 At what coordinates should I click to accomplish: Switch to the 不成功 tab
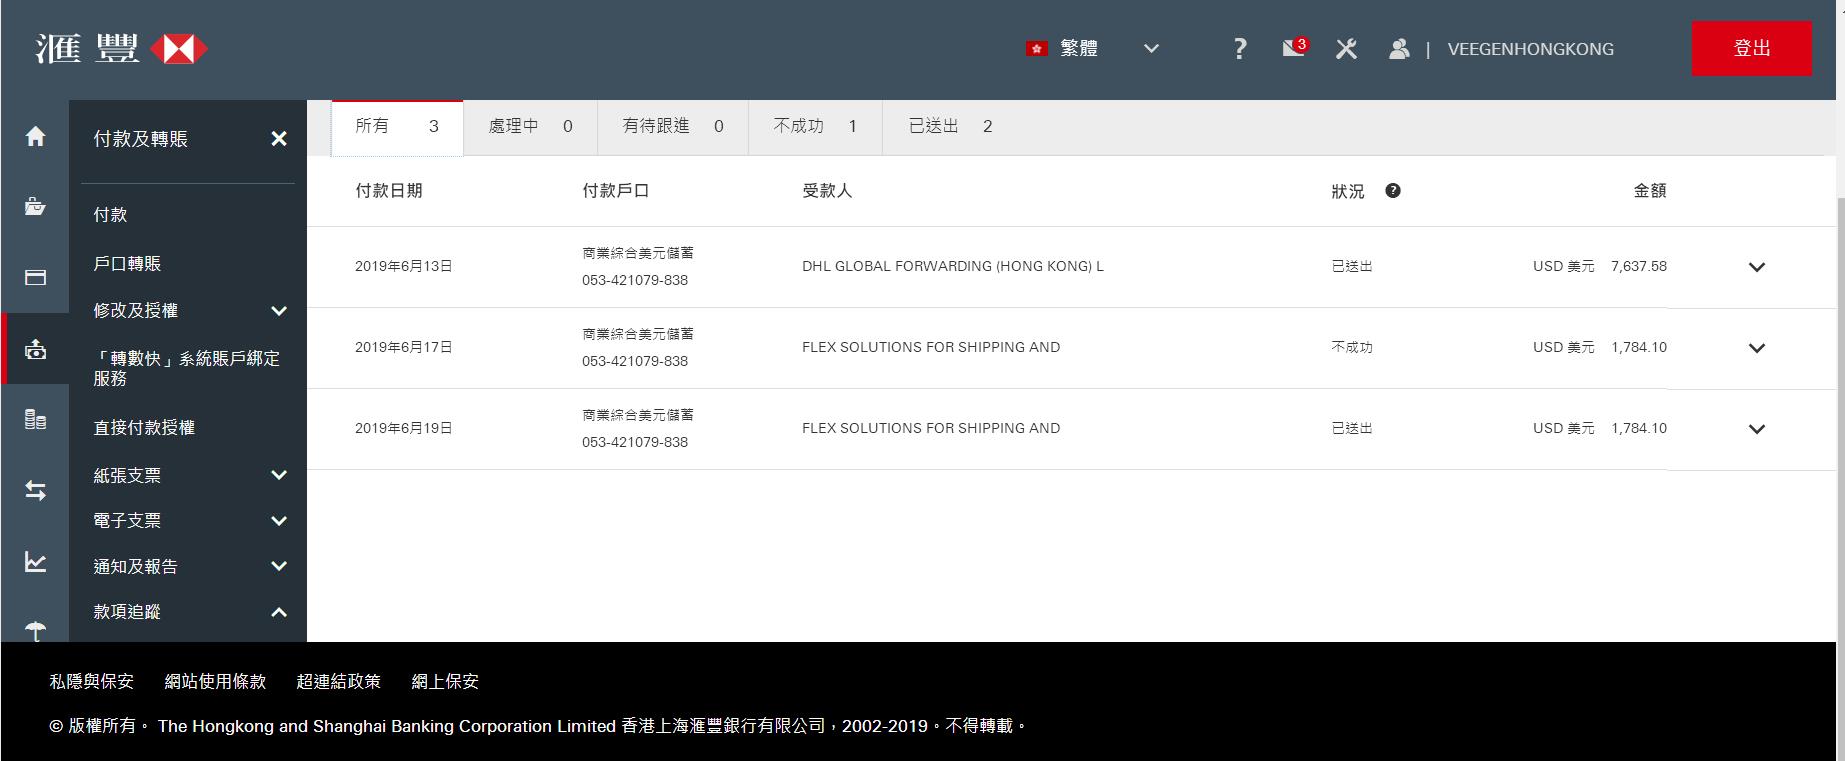point(815,127)
